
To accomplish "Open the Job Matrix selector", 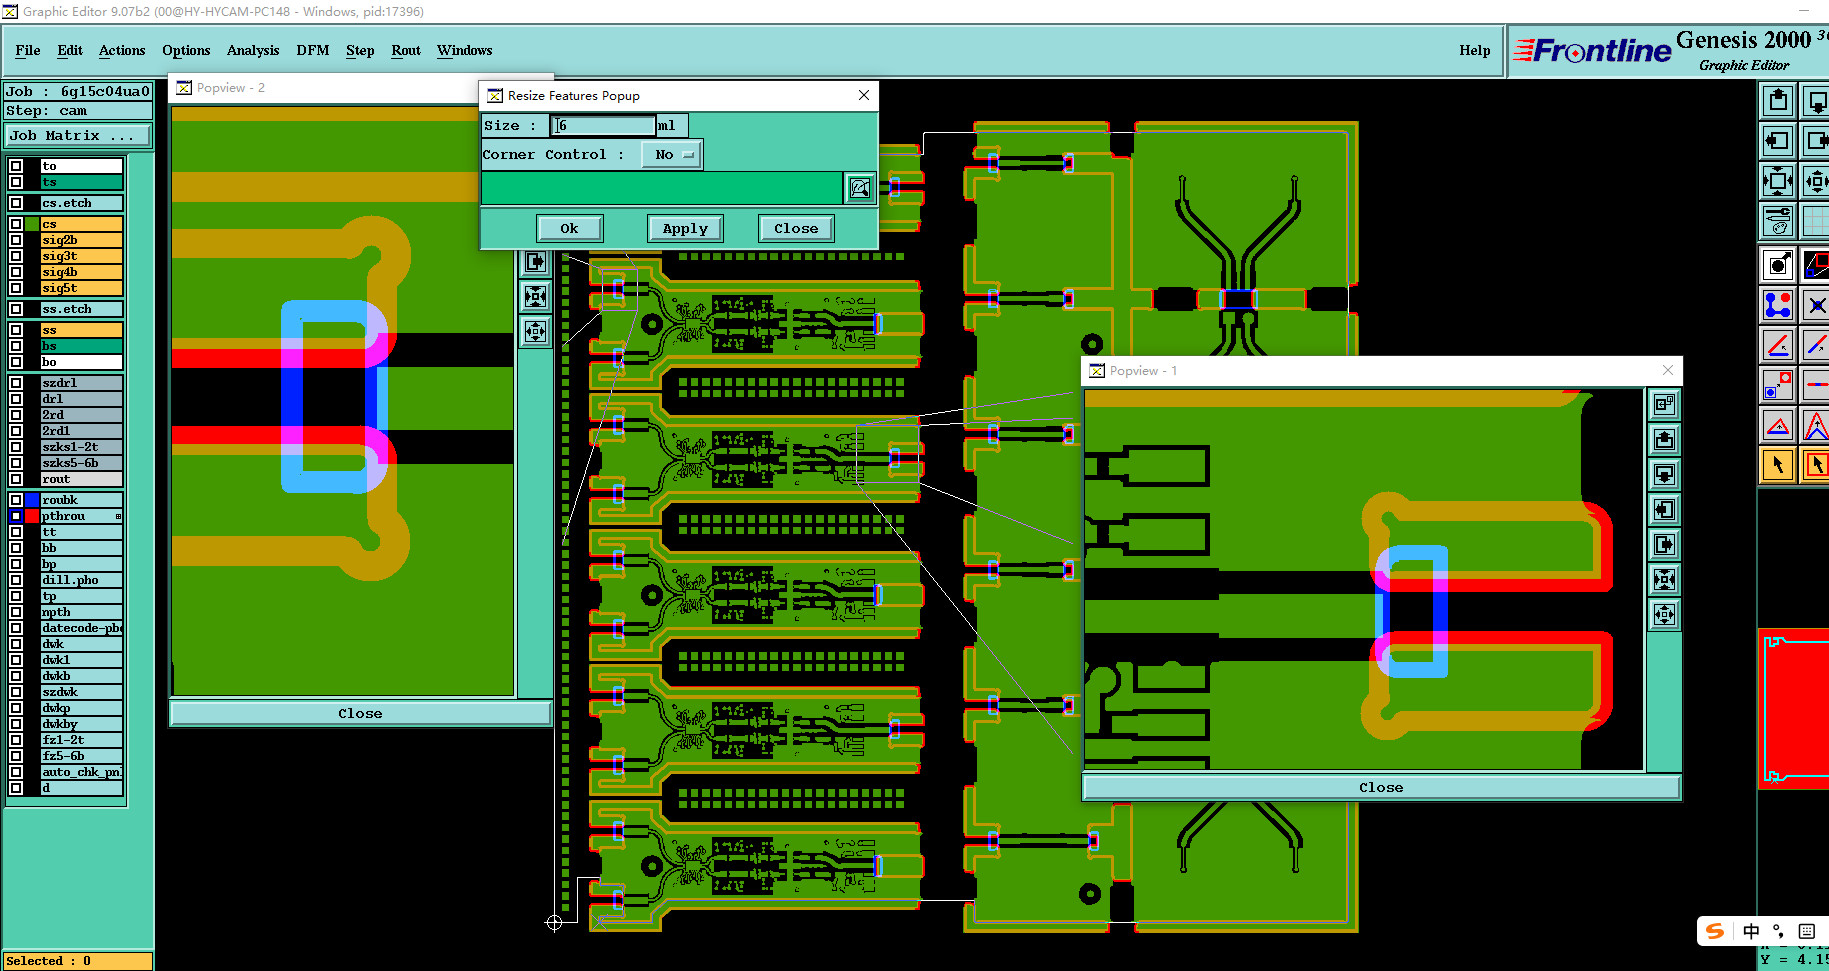I will [x=79, y=136].
